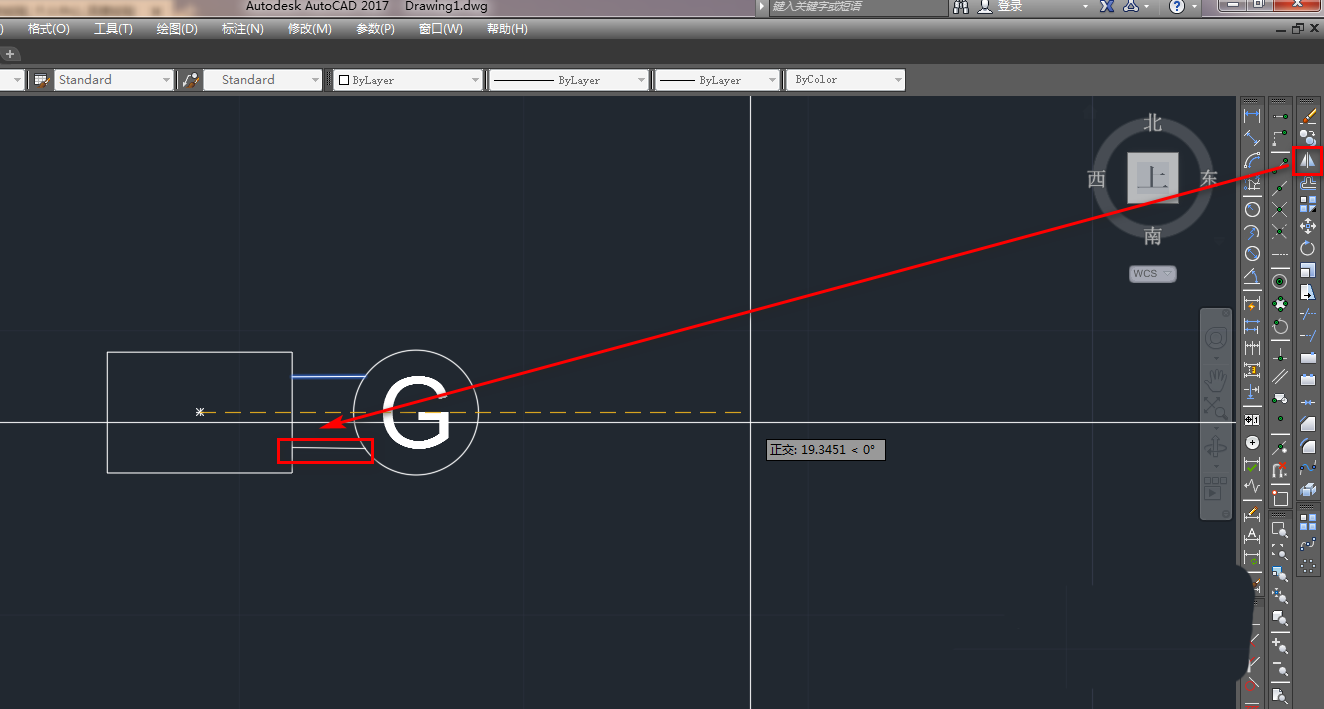The image size is (1324, 709).
Task: Open the ByColor plot style dropdown
Action: click(x=846, y=80)
